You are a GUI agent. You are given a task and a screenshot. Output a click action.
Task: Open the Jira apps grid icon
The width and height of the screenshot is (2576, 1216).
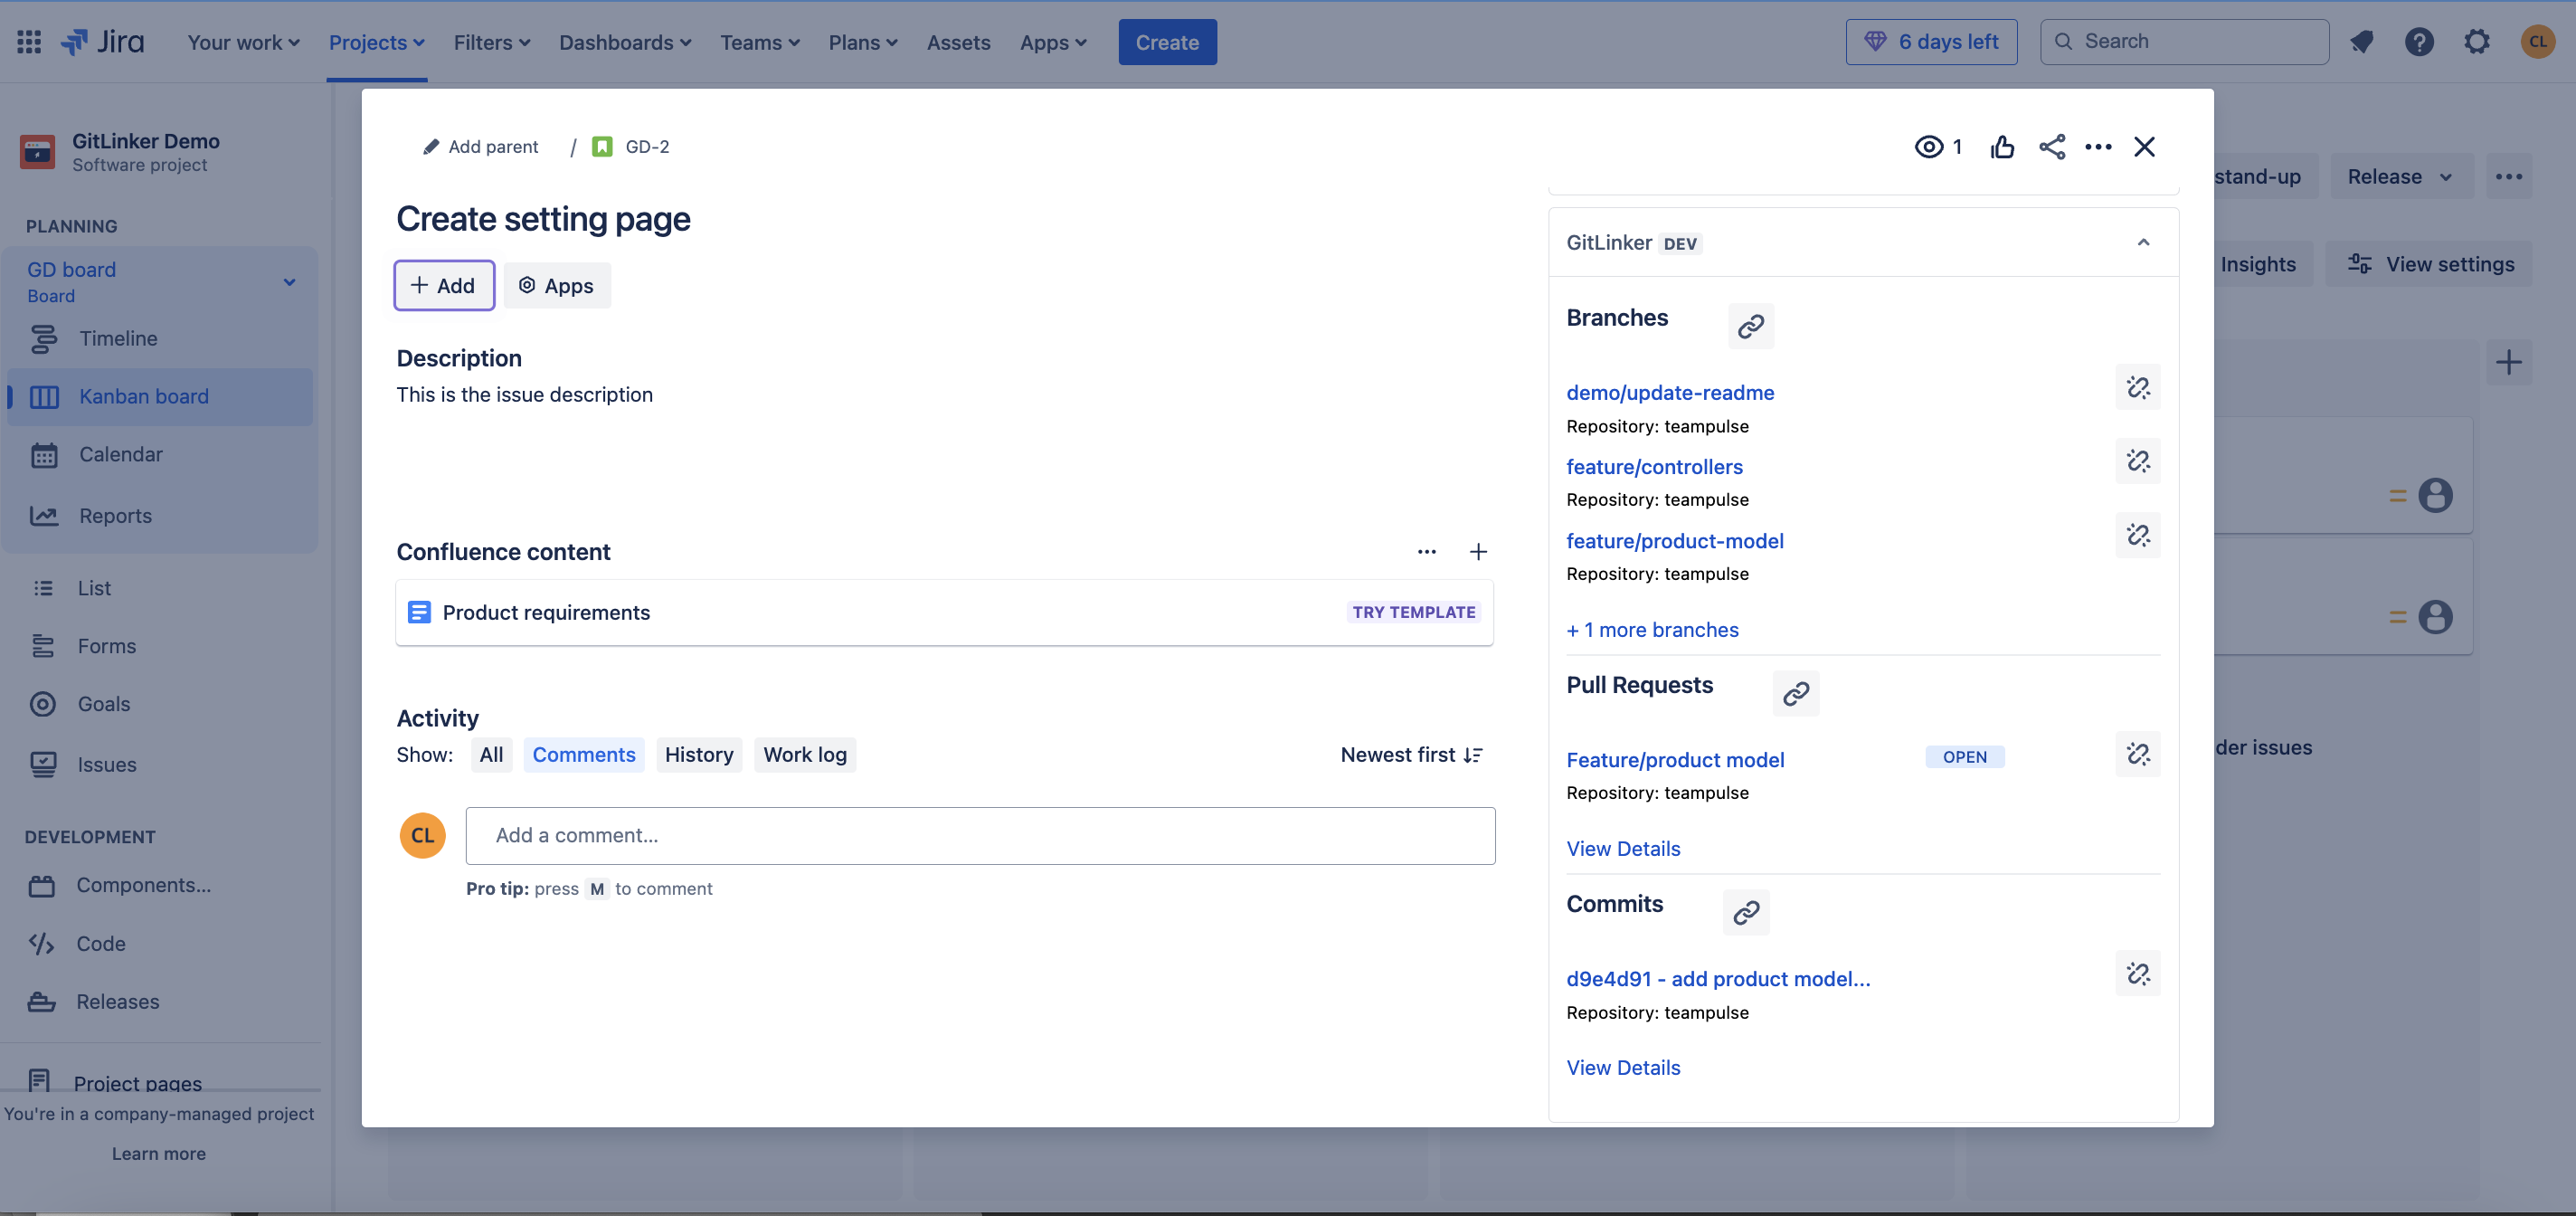tap(28, 41)
